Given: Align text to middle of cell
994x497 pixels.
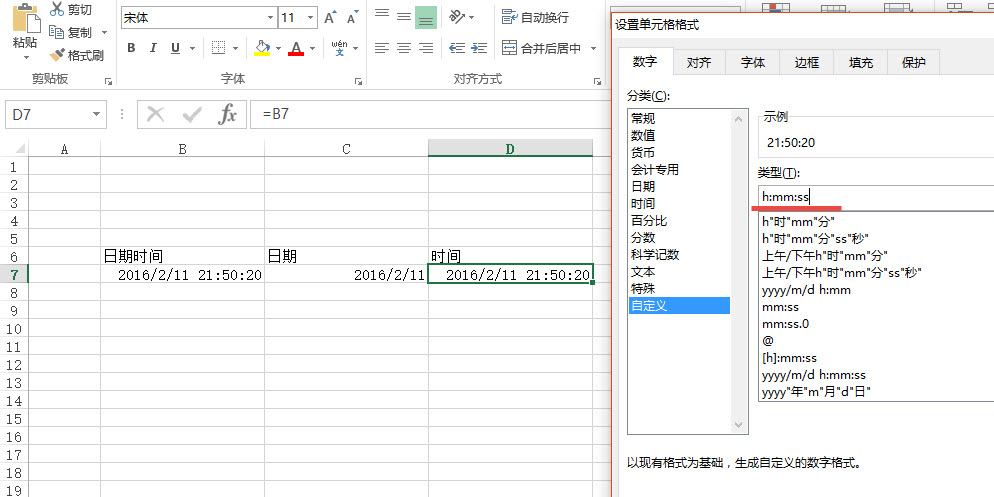Looking at the screenshot, I should [404, 17].
